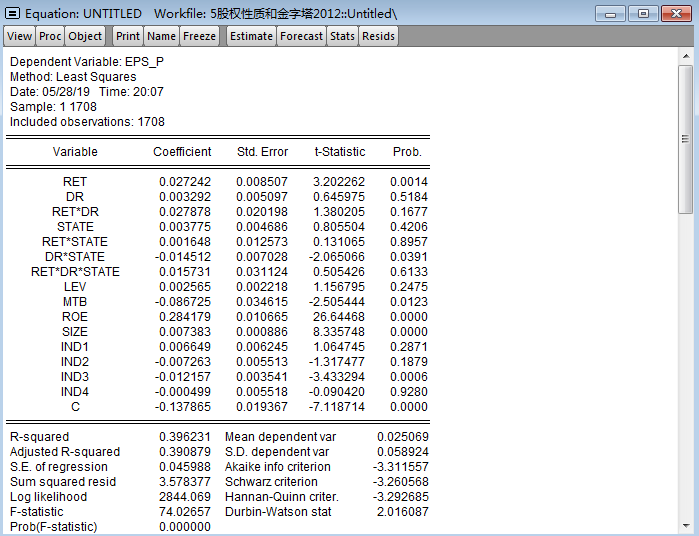The image size is (699, 536).
Task: Click the vertical scrollbar thumb
Action: coord(686,139)
